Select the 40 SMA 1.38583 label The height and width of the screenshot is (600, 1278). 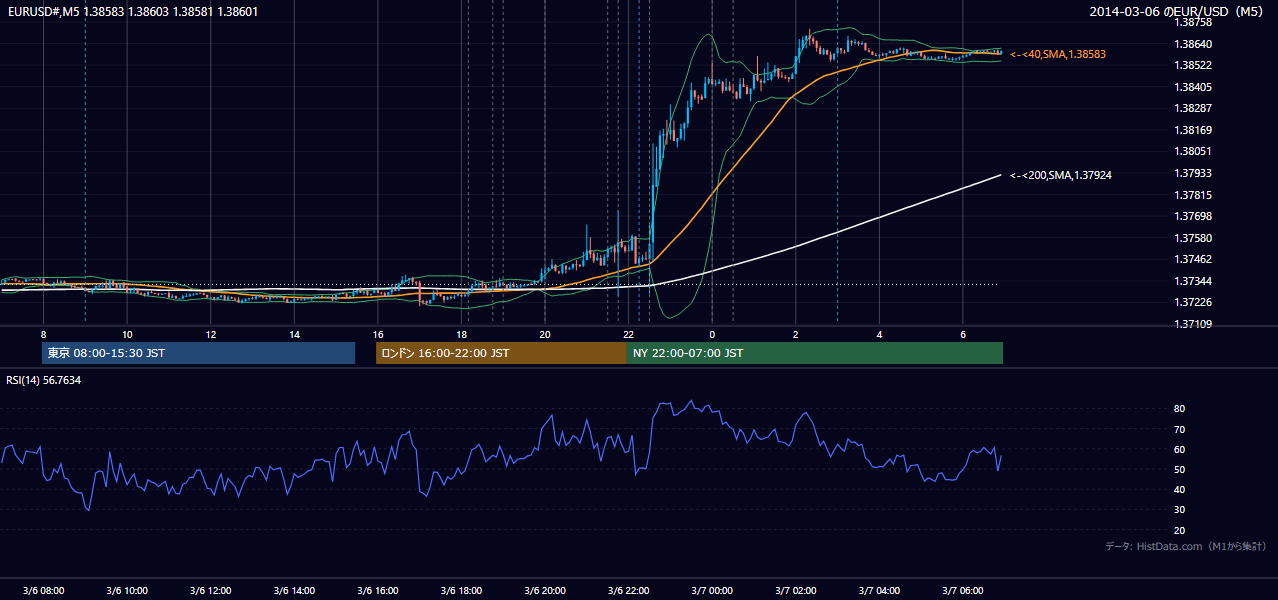[x=1058, y=54]
